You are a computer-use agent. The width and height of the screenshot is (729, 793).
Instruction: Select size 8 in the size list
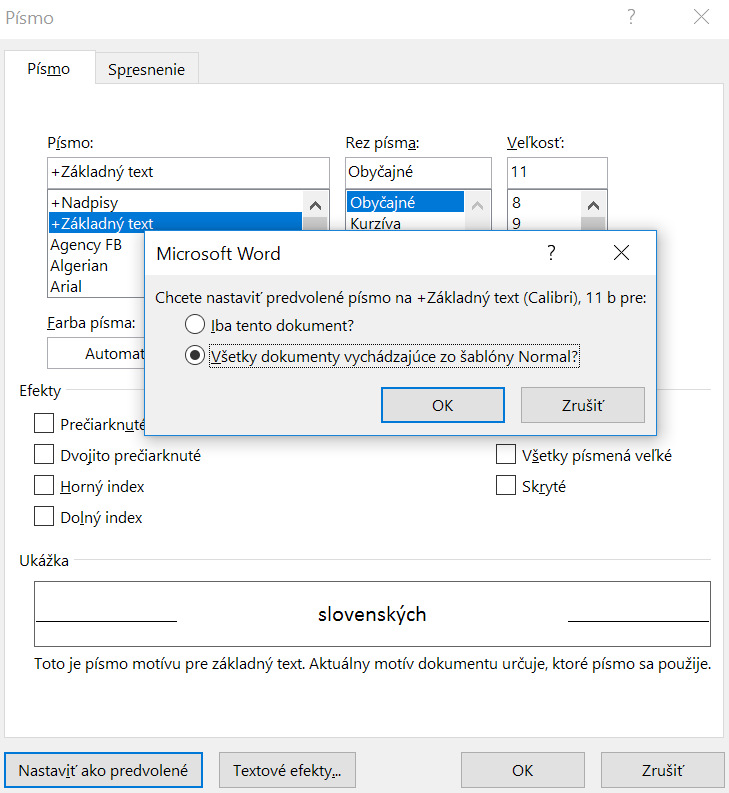pos(544,202)
